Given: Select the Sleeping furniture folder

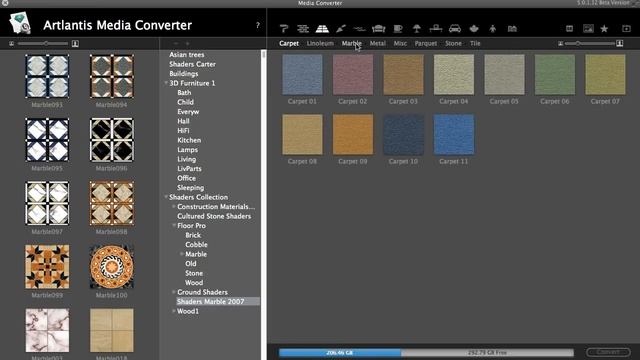Looking at the screenshot, I should pyautogui.click(x=190, y=188).
